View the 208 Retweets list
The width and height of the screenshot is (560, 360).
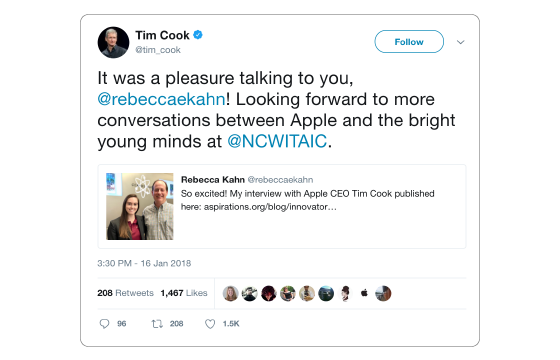(125, 293)
